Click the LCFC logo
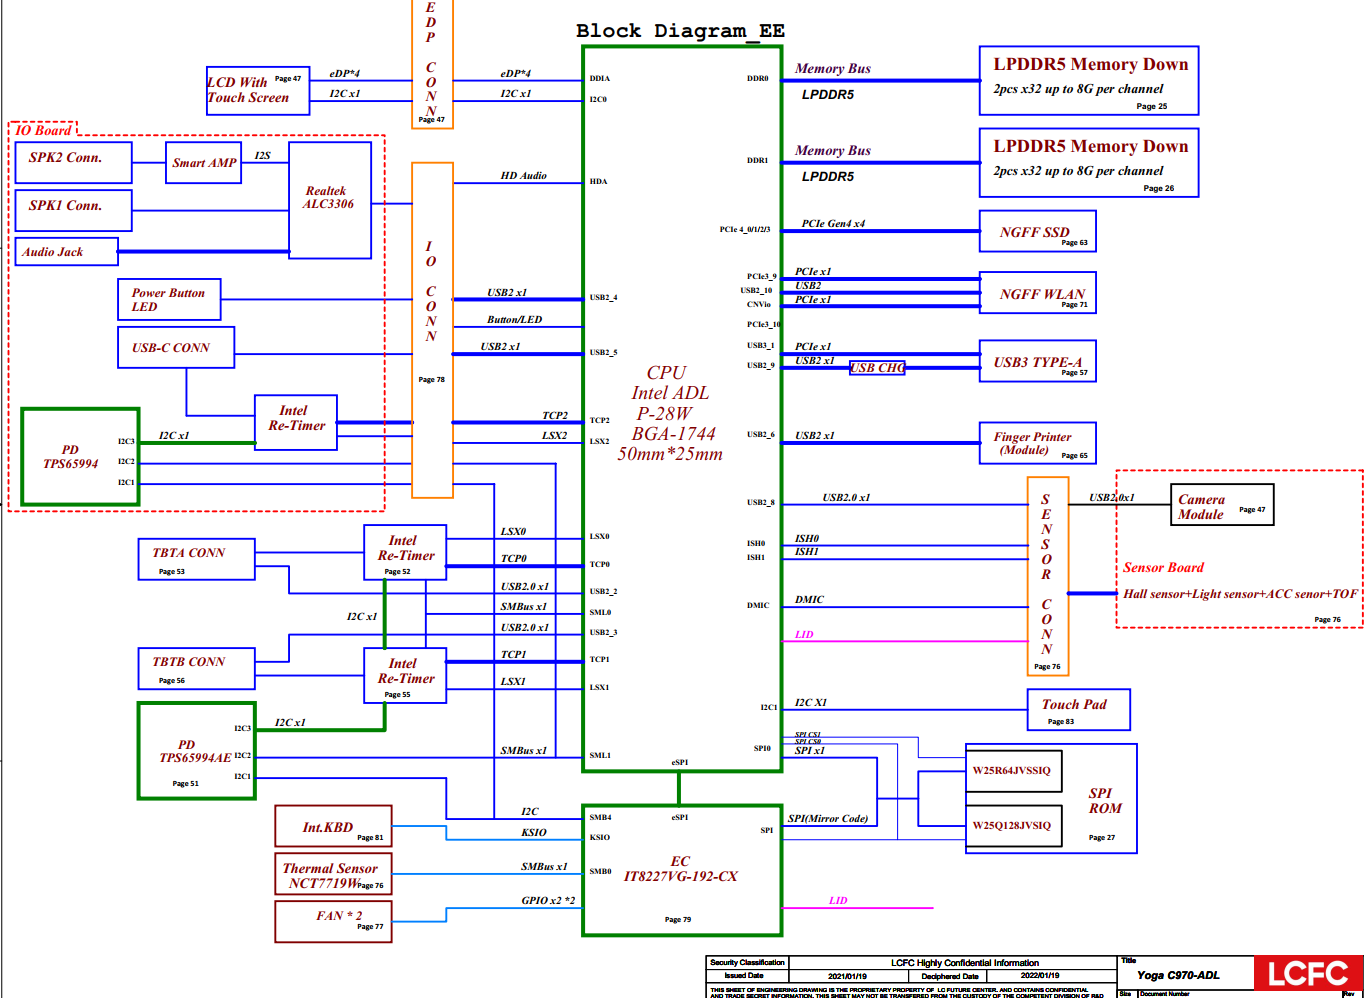Image resolution: width=1369 pixels, height=998 pixels. point(1308,973)
